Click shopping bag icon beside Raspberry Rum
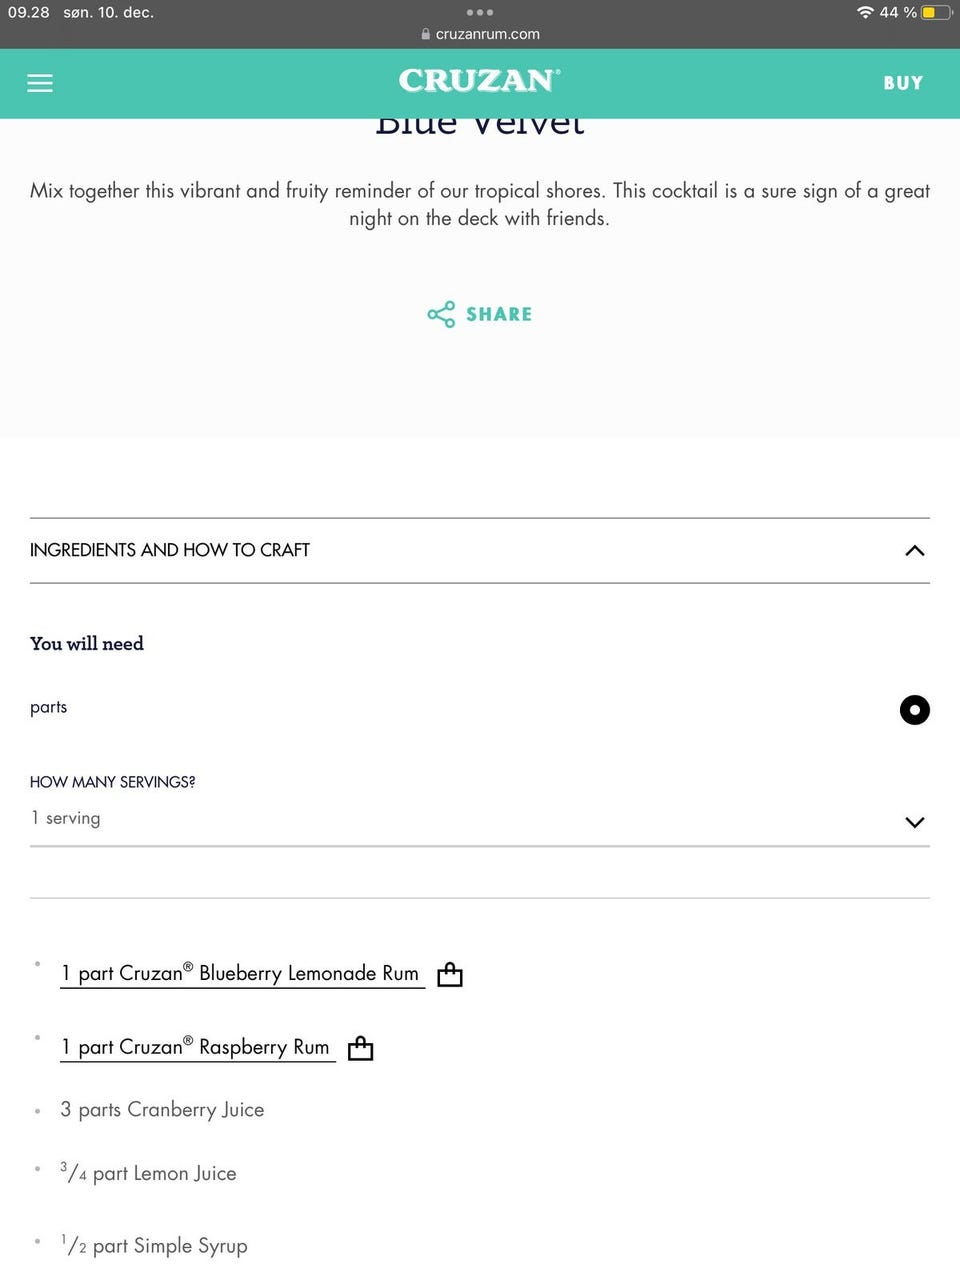960x1280 pixels. pos(360,1048)
